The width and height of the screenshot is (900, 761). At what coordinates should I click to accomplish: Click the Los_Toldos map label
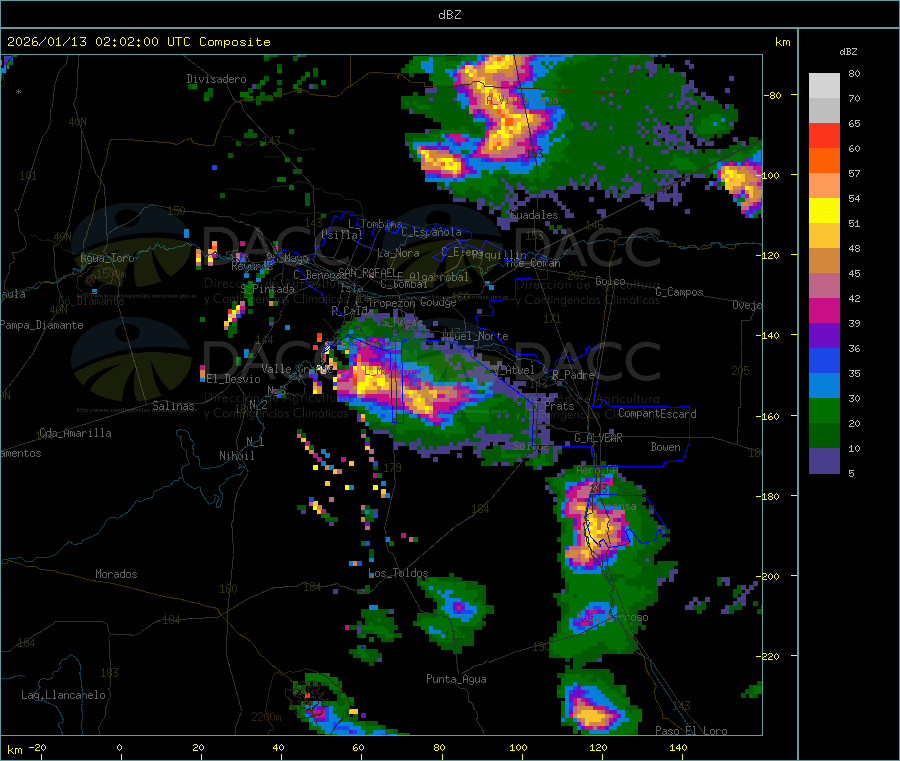click(x=398, y=573)
